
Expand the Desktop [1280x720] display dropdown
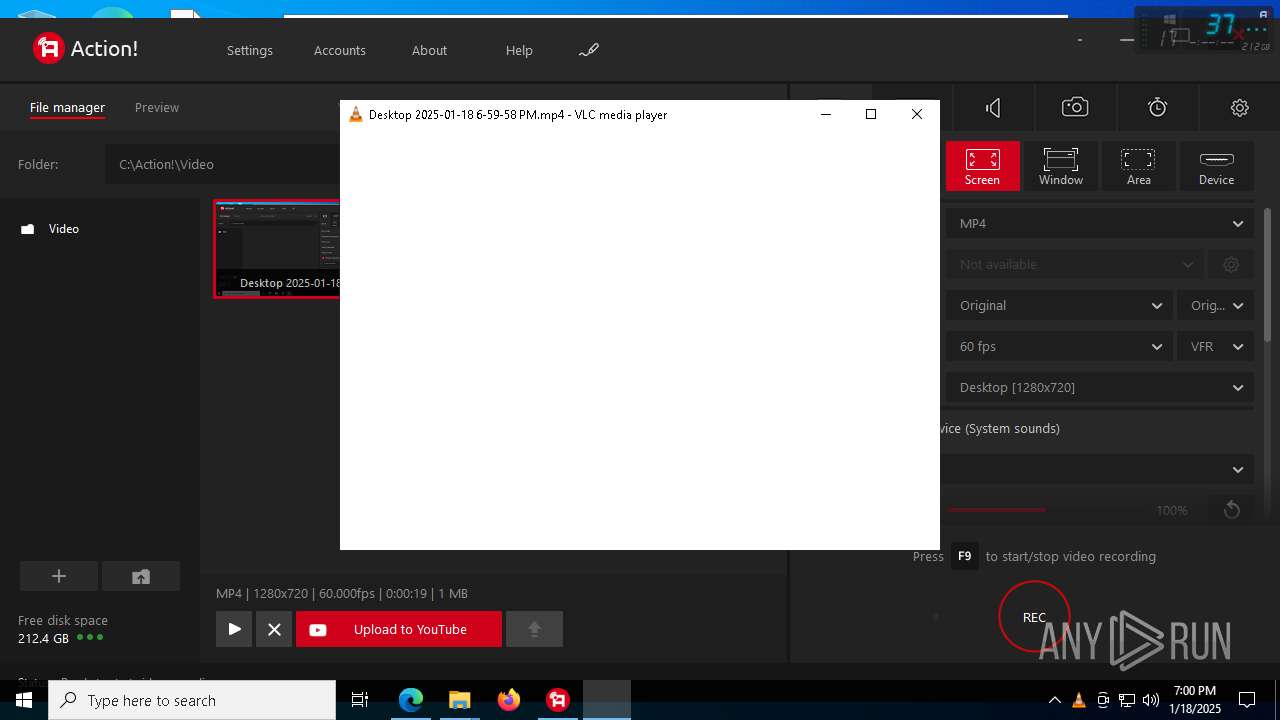[1099, 387]
